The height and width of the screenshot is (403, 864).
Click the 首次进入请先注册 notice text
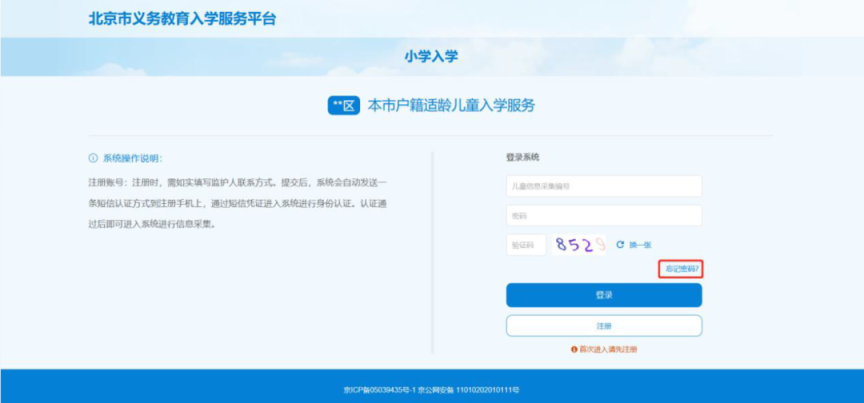[607, 349]
